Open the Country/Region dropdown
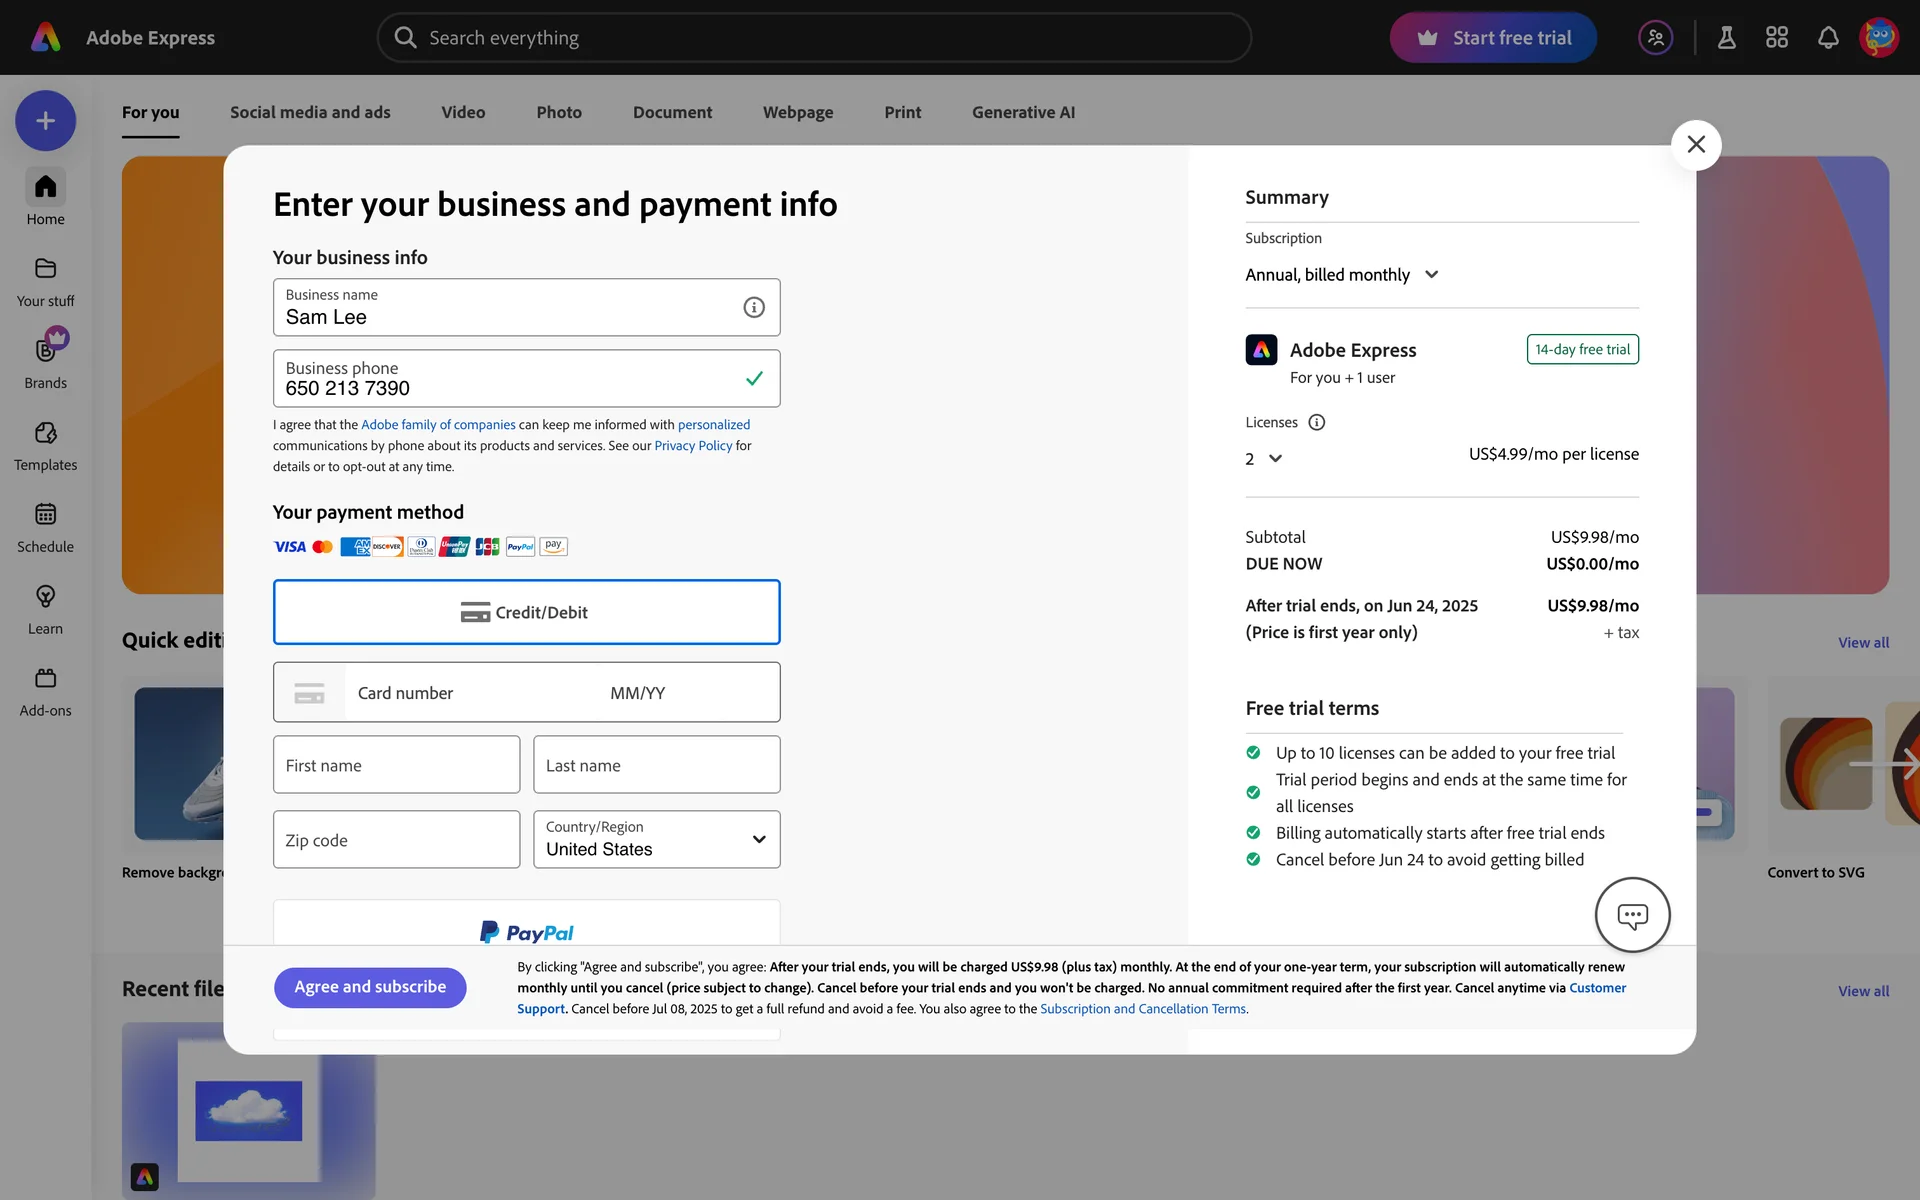Viewport: 1920px width, 1200px height. [656, 839]
